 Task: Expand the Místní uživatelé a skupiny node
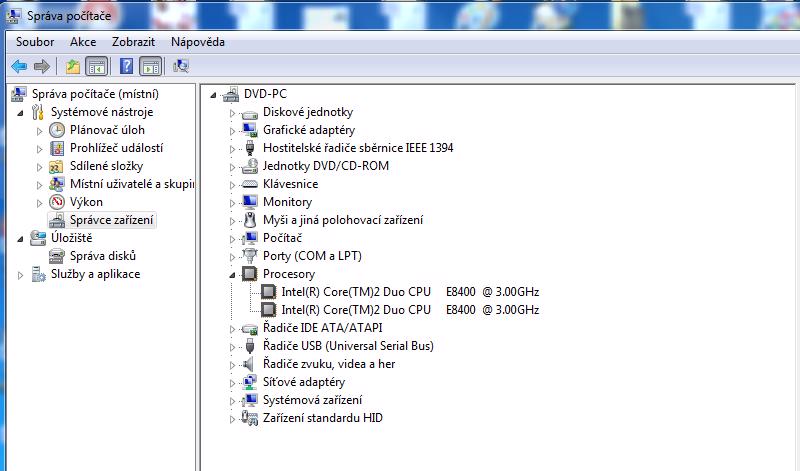(x=39, y=185)
